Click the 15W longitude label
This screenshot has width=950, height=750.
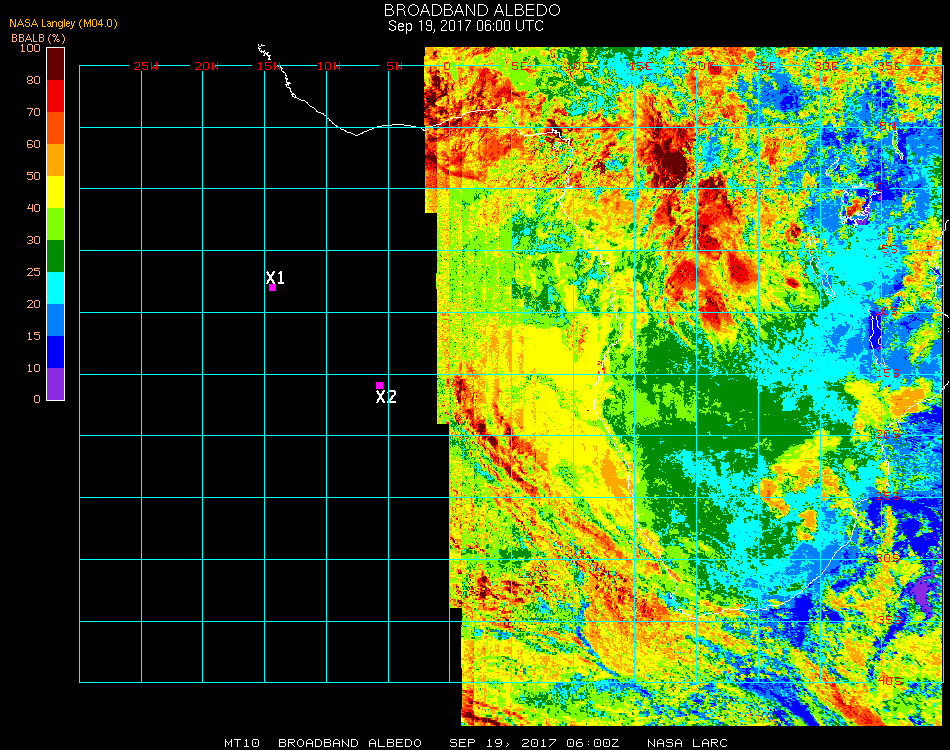pyautogui.click(x=268, y=66)
